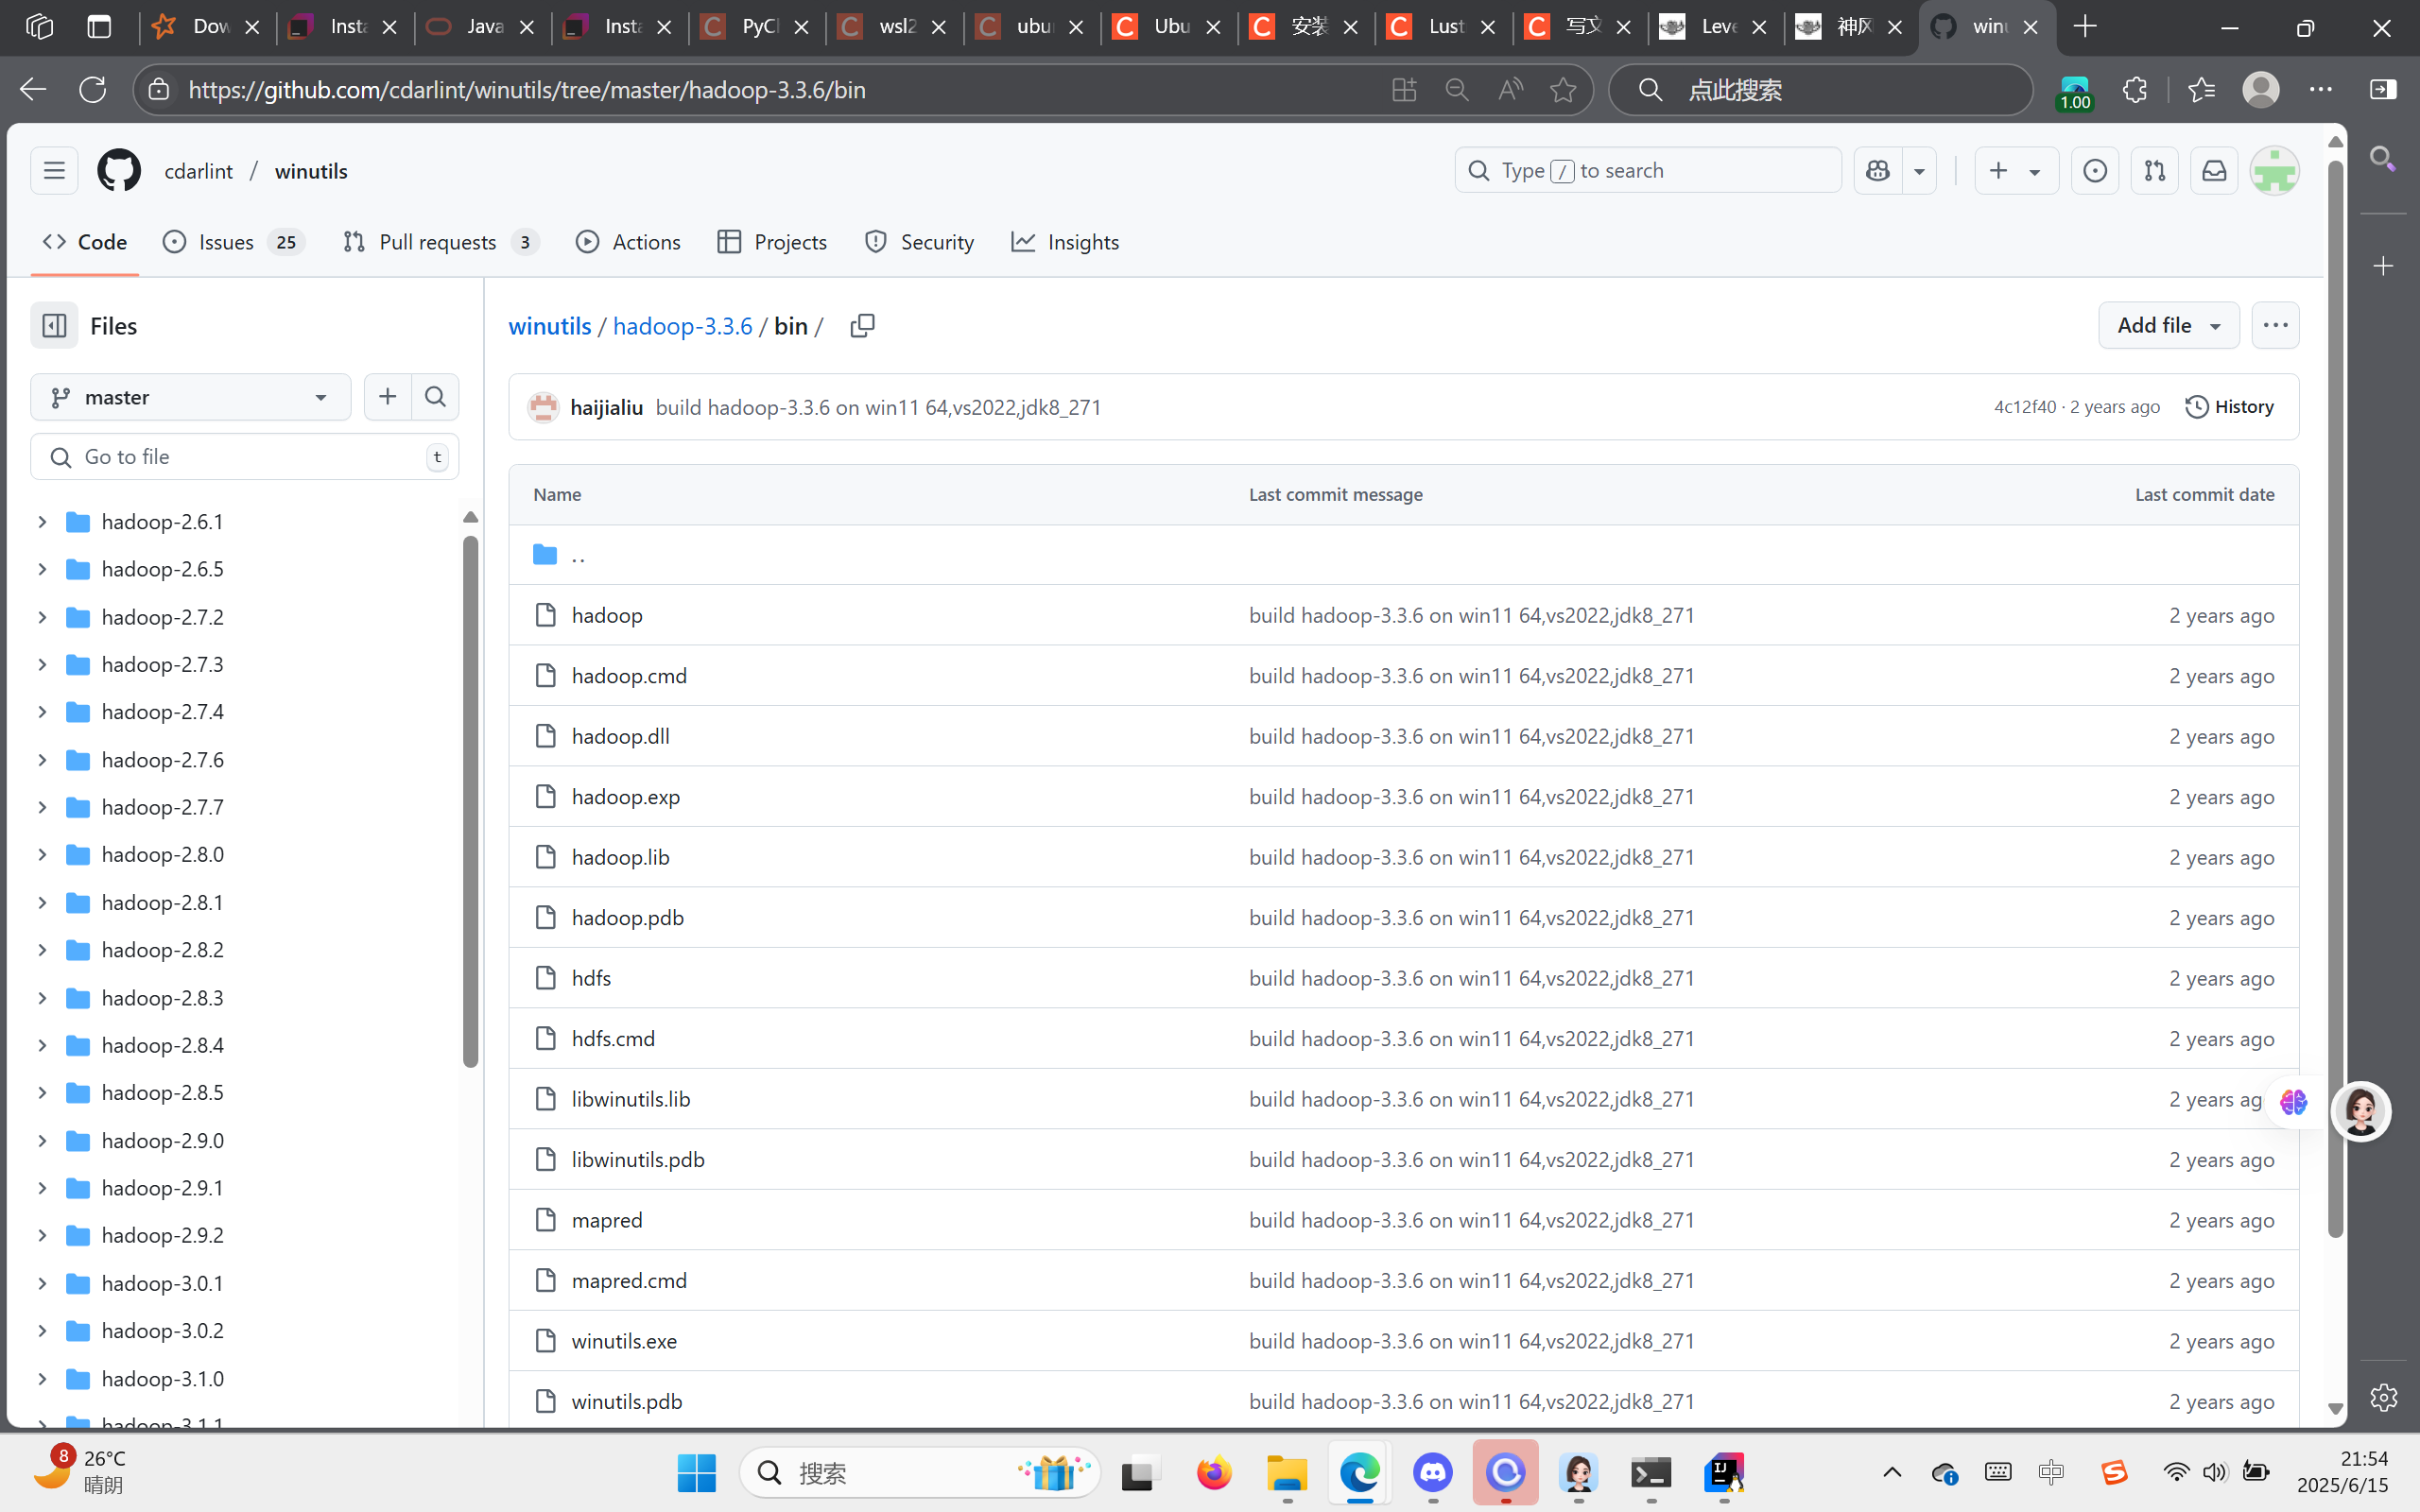The width and height of the screenshot is (2420, 1512).
Task: Open the master branch dropdown
Action: click(190, 397)
